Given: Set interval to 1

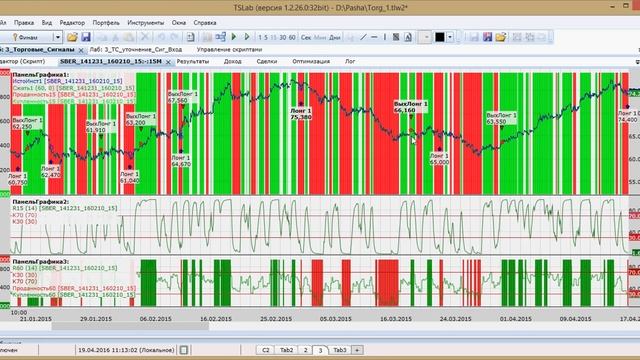Looking at the screenshot, I should point(260,37).
